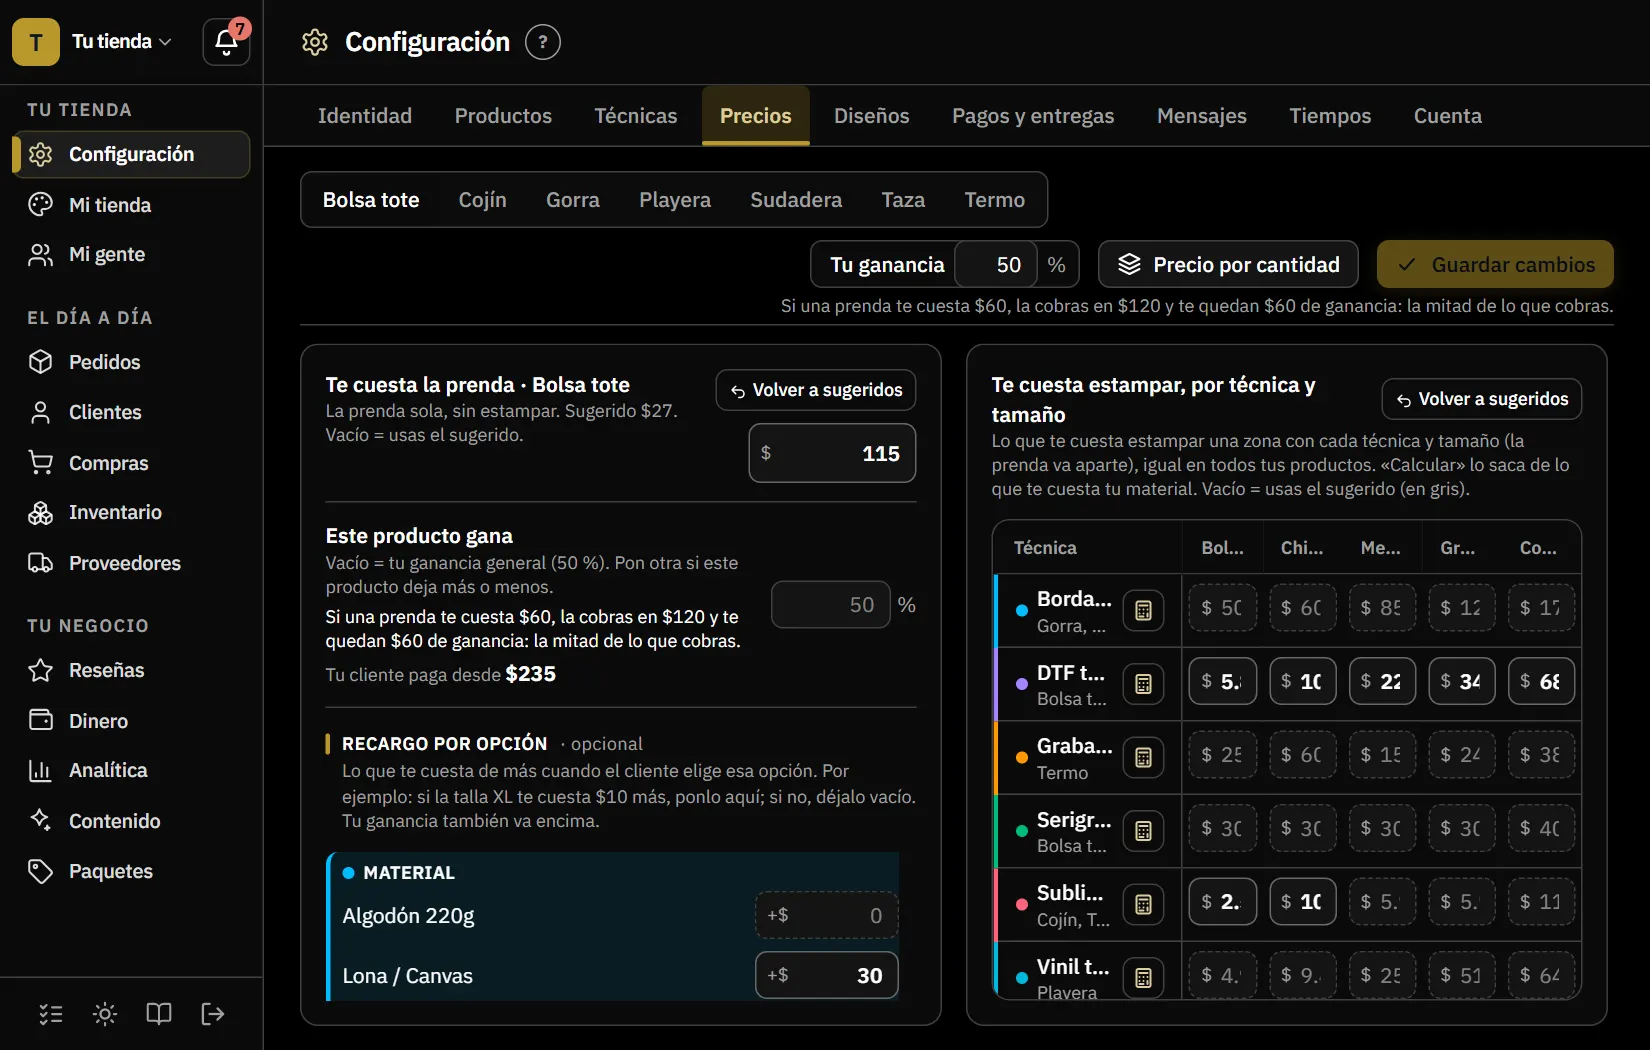The height and width of the screenshot is (1050, 1650).
Task: Open calculator for Grabado row
Action: (1143, 757)
